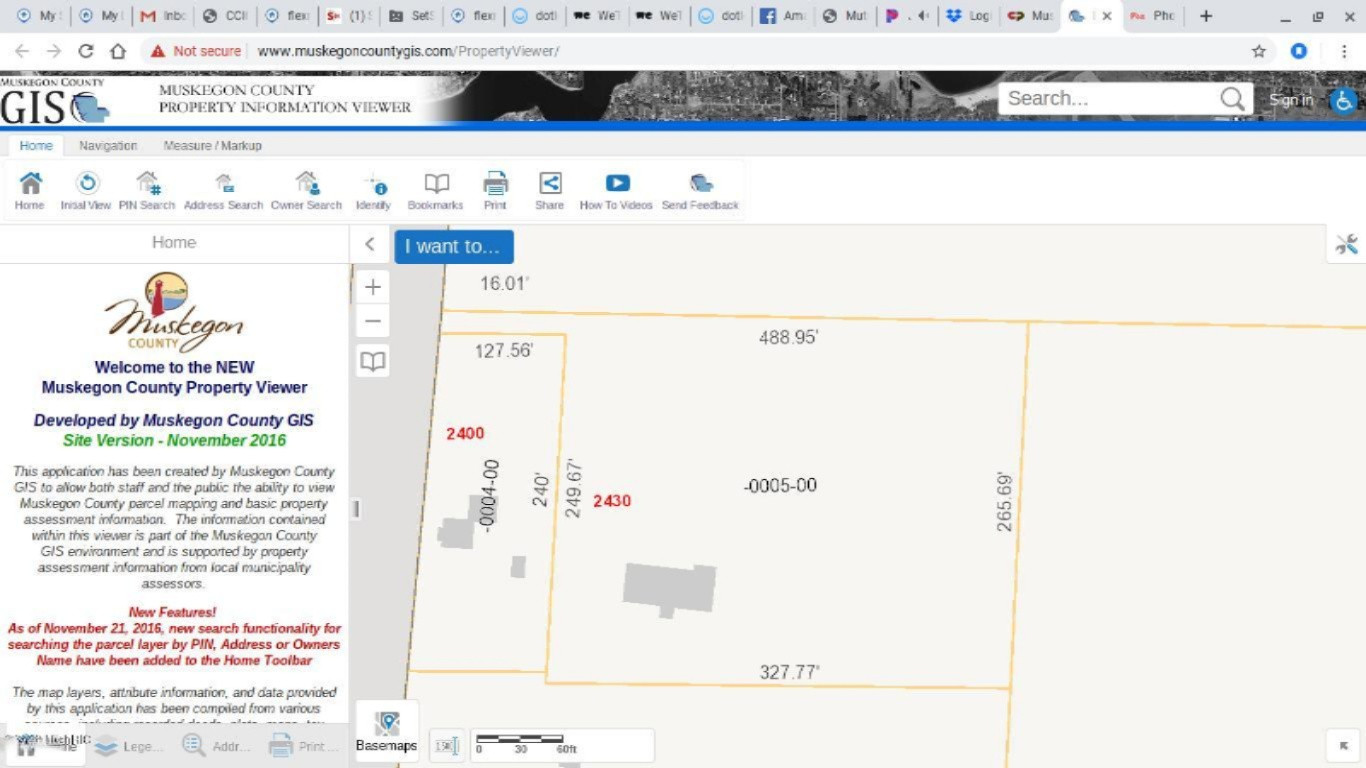Reload the browser page
1366x768 pixels.
pos(86,51)
